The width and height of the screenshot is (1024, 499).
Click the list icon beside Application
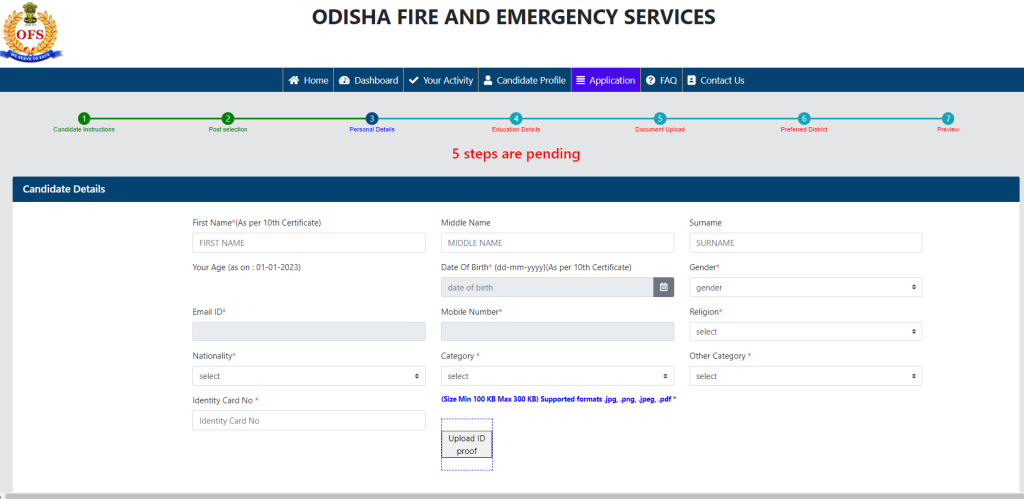coord(581,80)
